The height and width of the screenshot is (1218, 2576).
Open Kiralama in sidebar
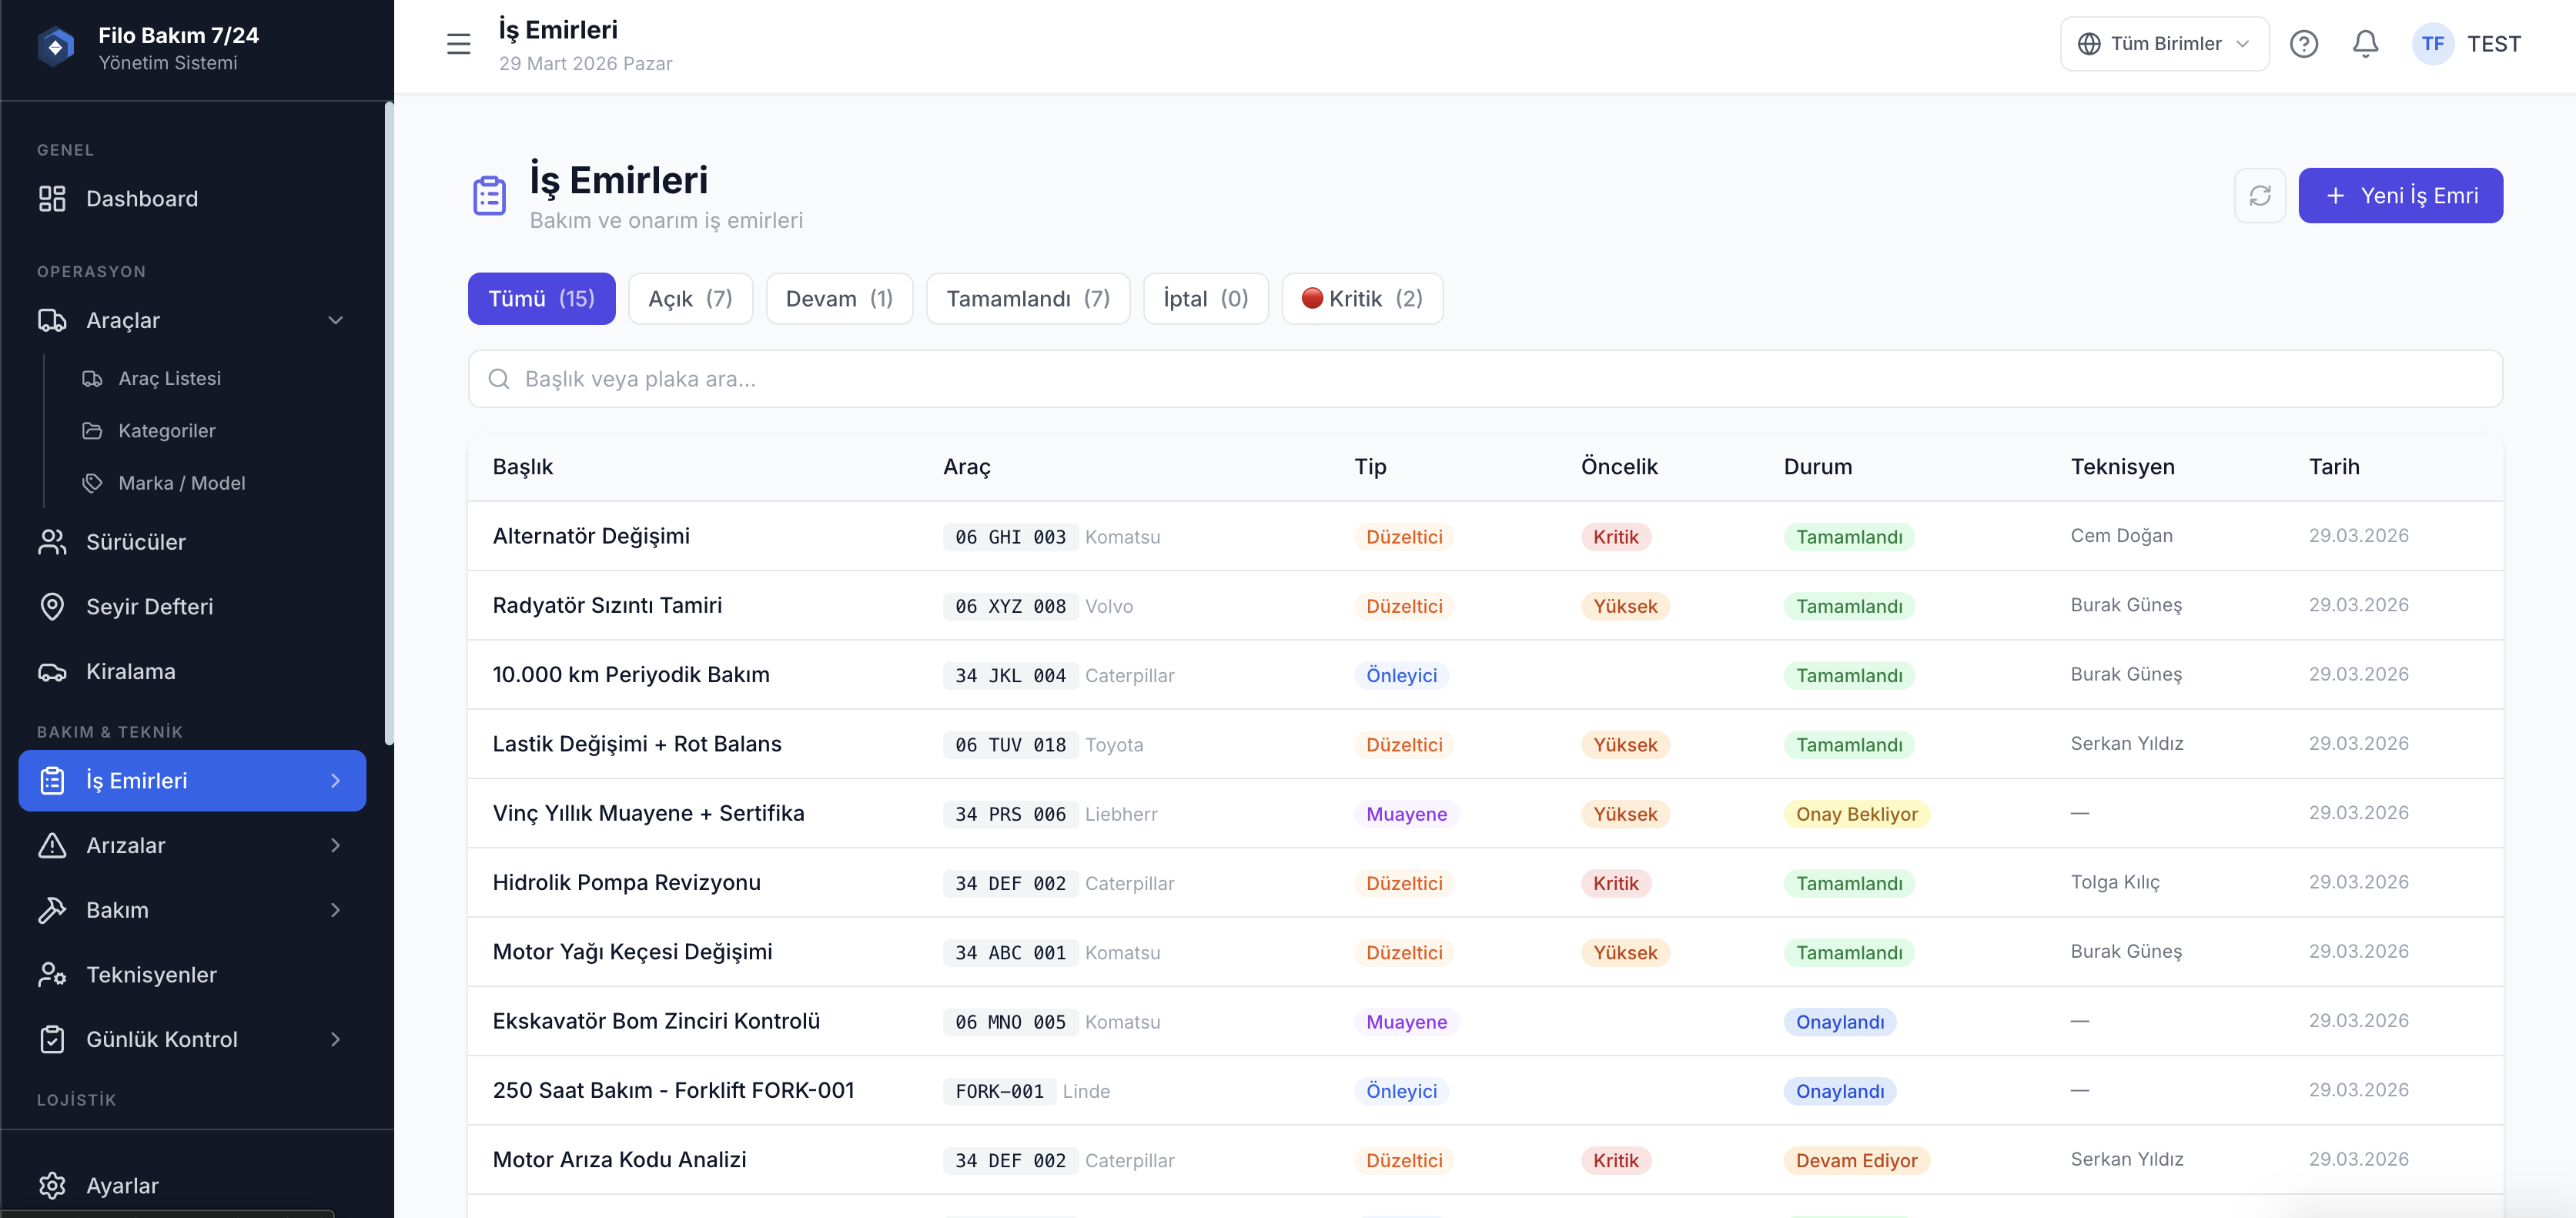point(130,672)
